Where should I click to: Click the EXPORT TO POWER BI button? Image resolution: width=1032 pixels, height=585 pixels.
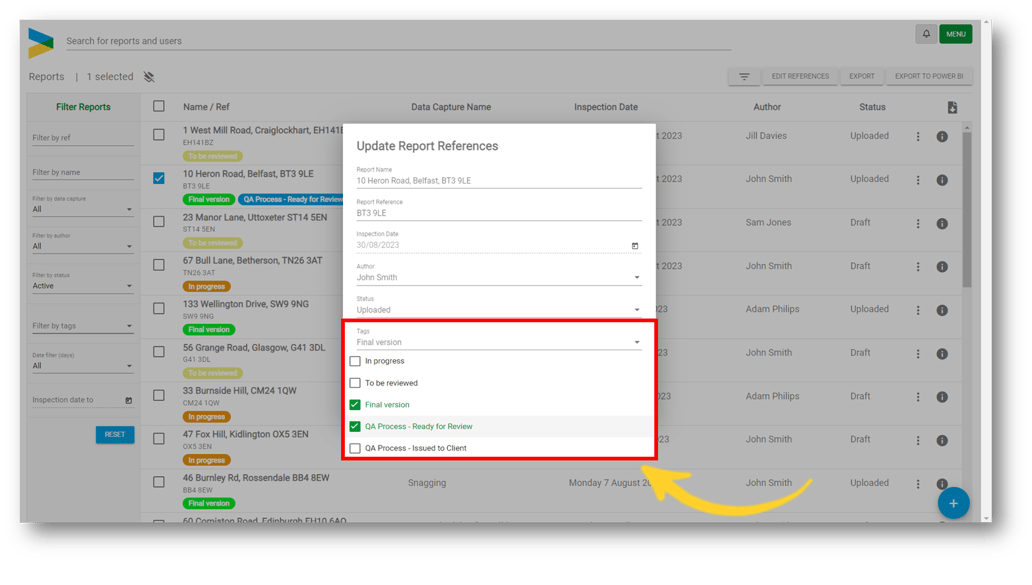(929, 77)
